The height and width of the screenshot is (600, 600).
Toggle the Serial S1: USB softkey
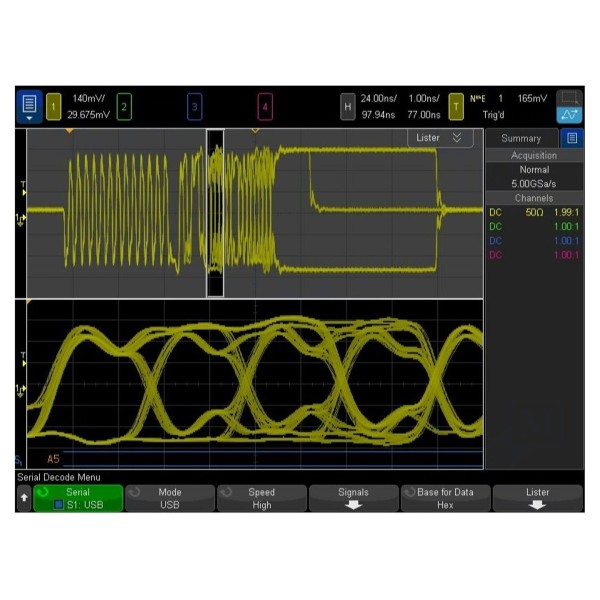point(77,498)
